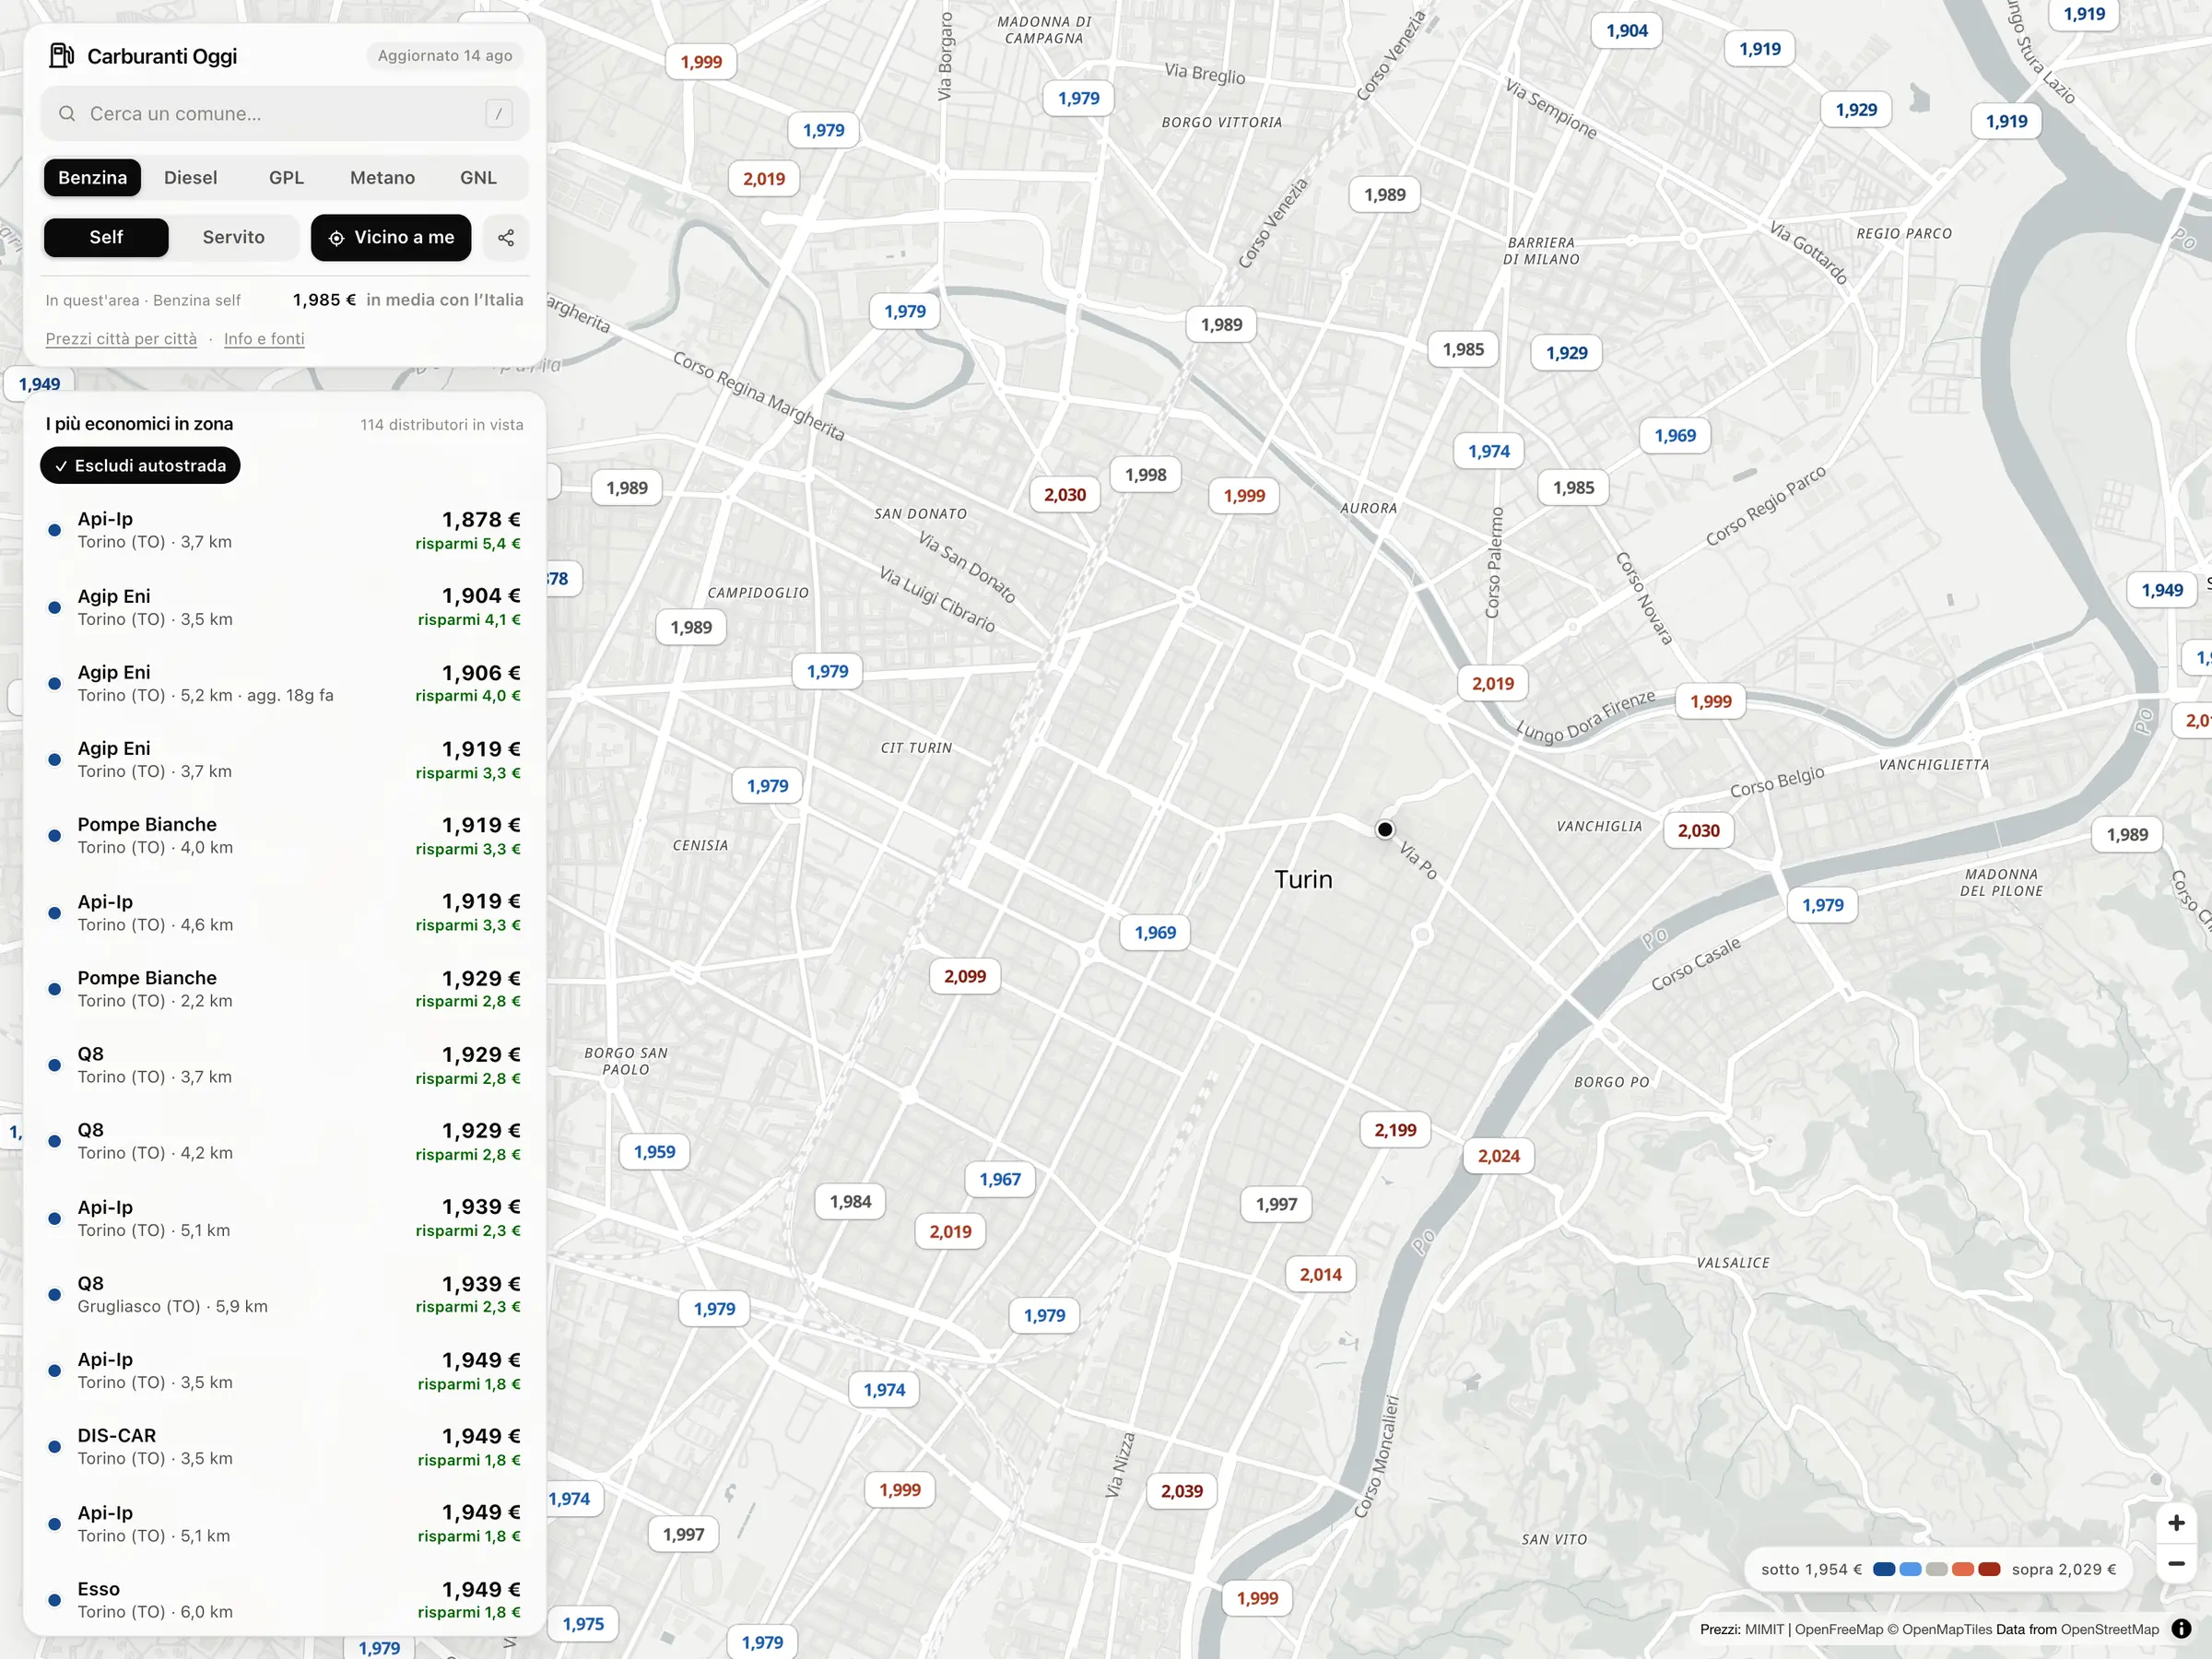Choose the Metano fuel tab
This screenshot has width=2212, height=1659.
click(382, 178)
